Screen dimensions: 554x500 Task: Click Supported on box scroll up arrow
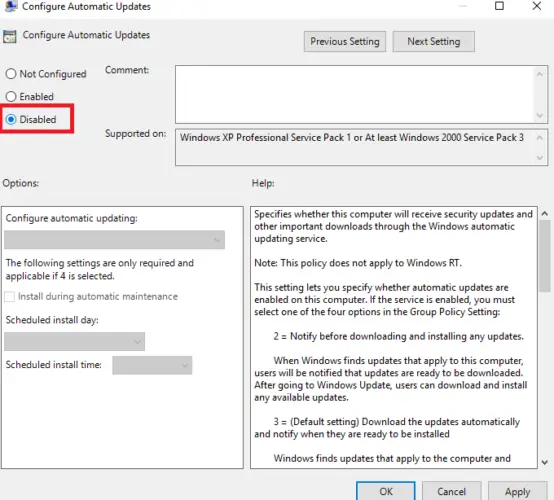pyautogui.click(x=540, y=137)
